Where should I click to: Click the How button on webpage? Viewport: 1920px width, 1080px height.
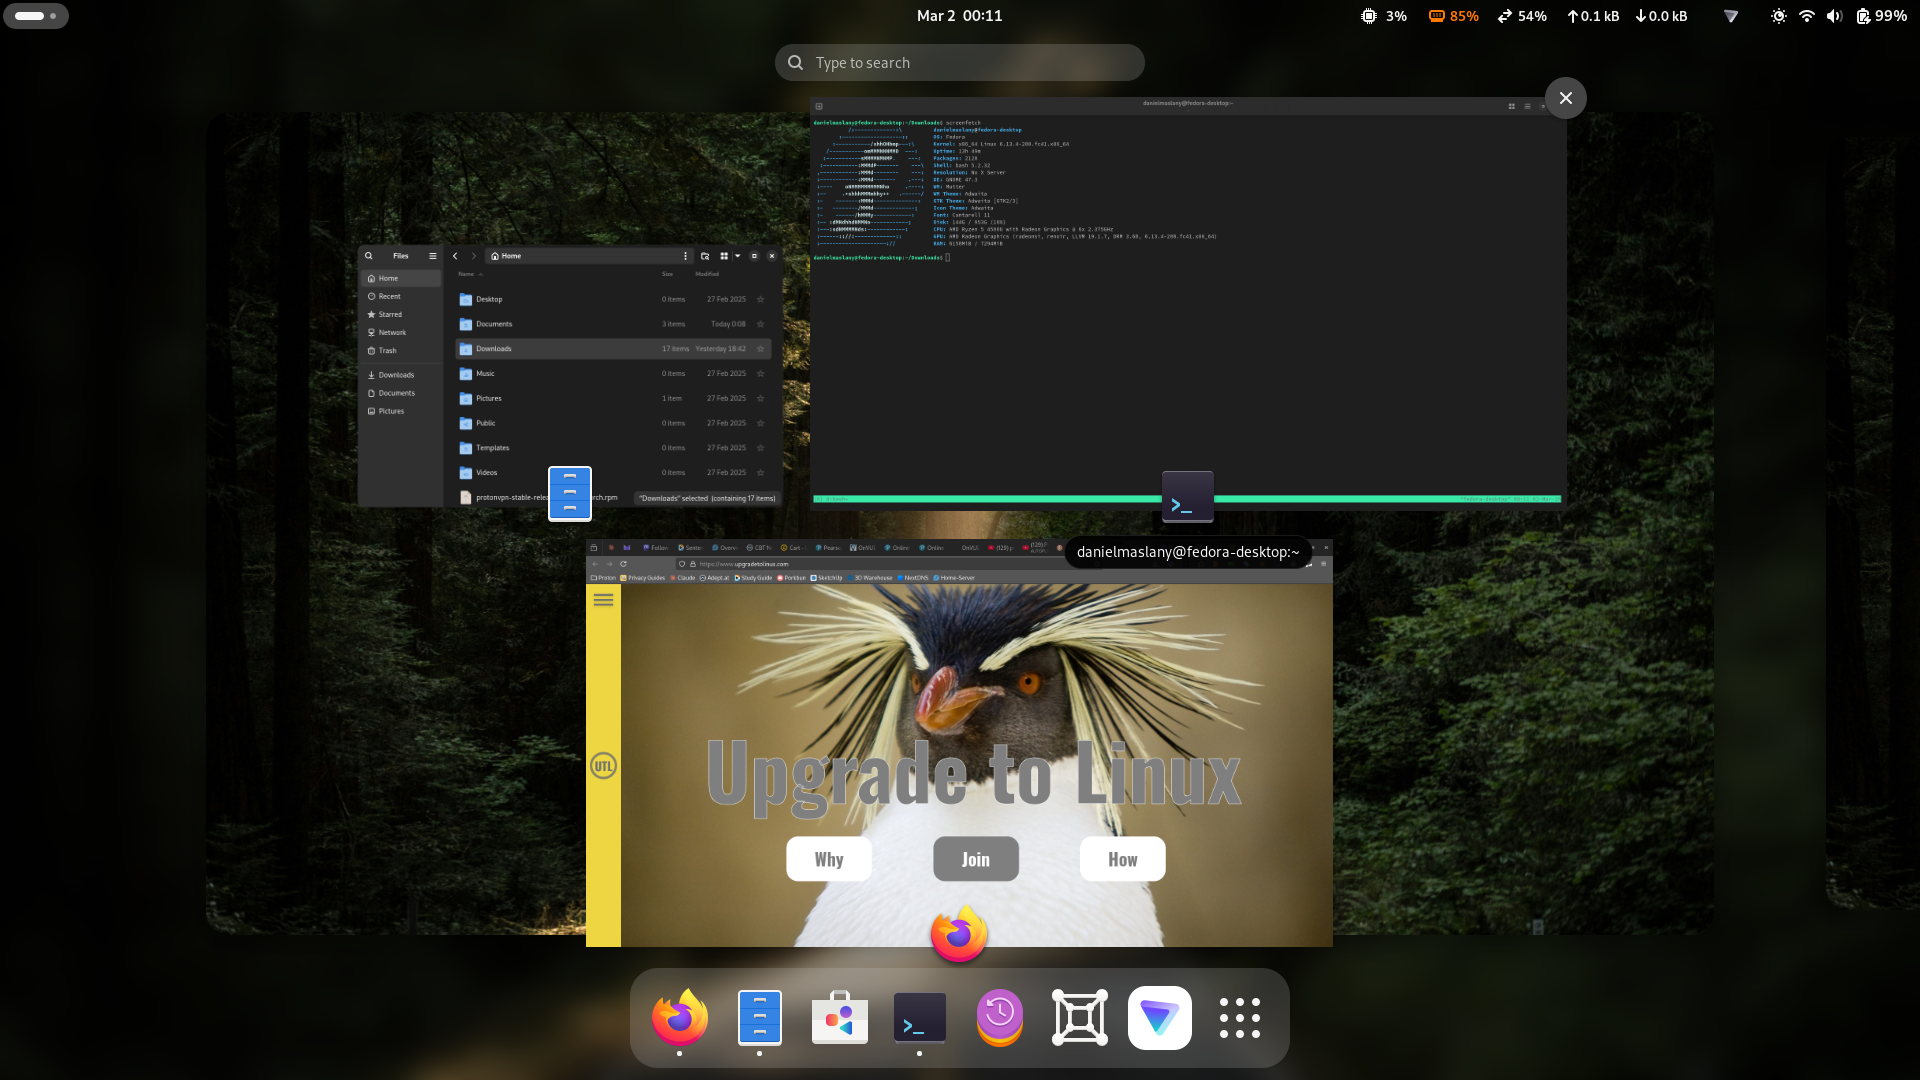[x=1123, y=859]
